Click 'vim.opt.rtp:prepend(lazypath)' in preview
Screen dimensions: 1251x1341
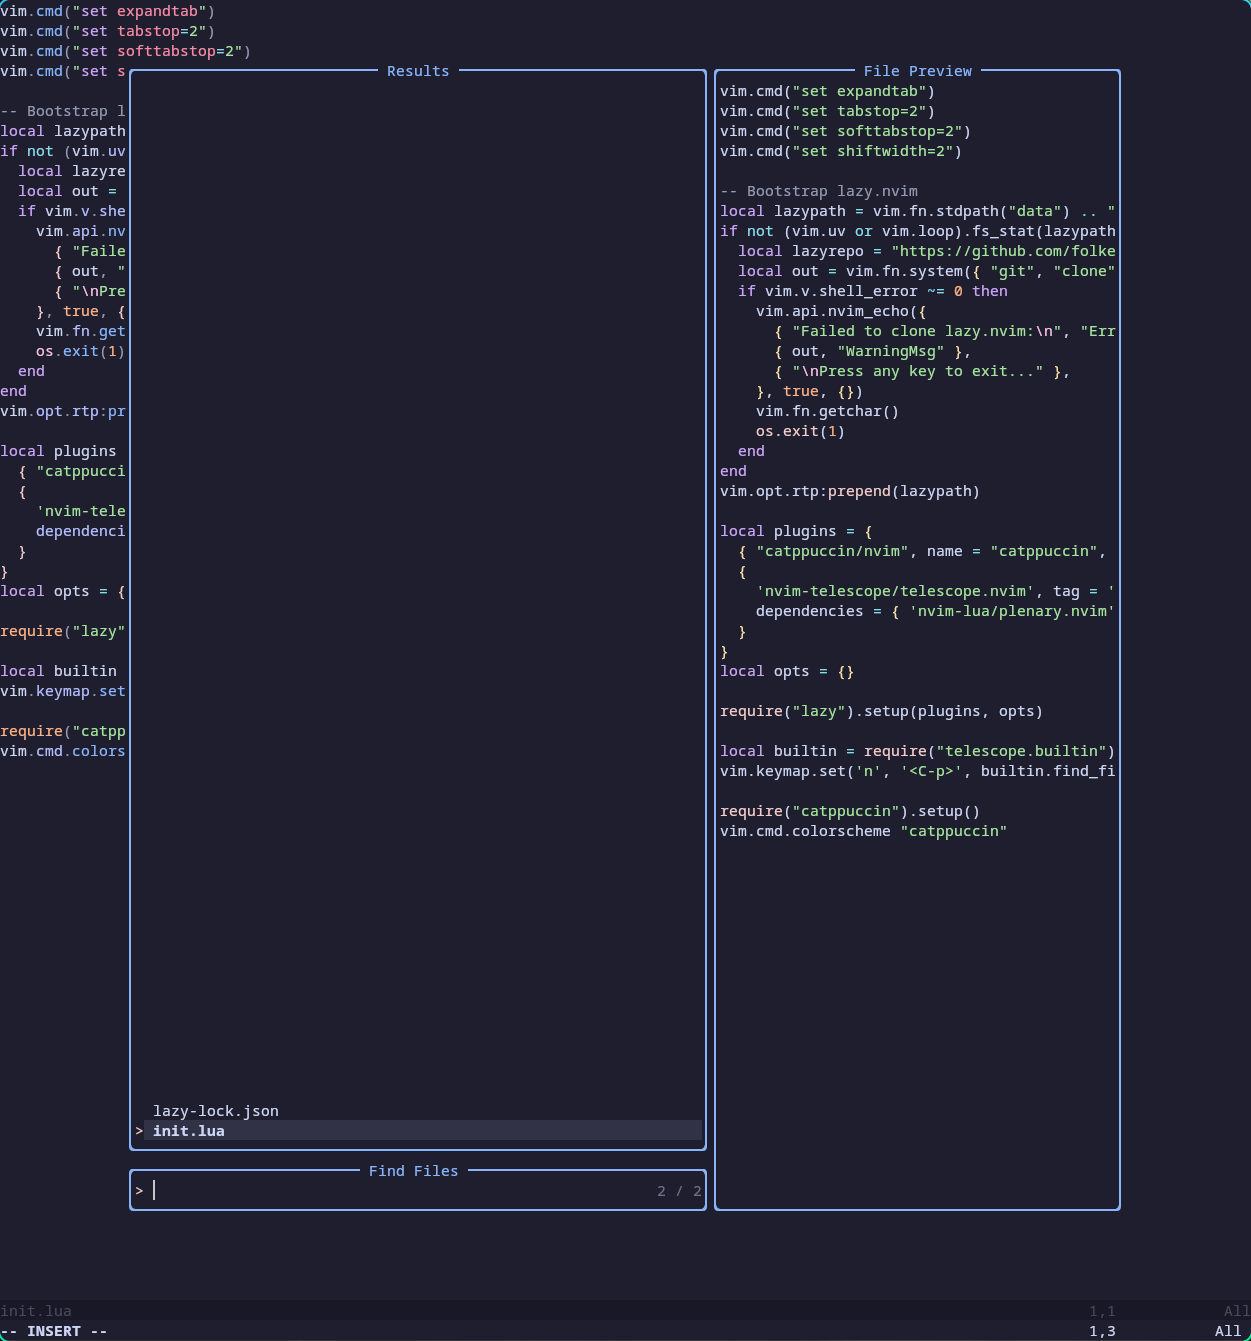(850, 491)
